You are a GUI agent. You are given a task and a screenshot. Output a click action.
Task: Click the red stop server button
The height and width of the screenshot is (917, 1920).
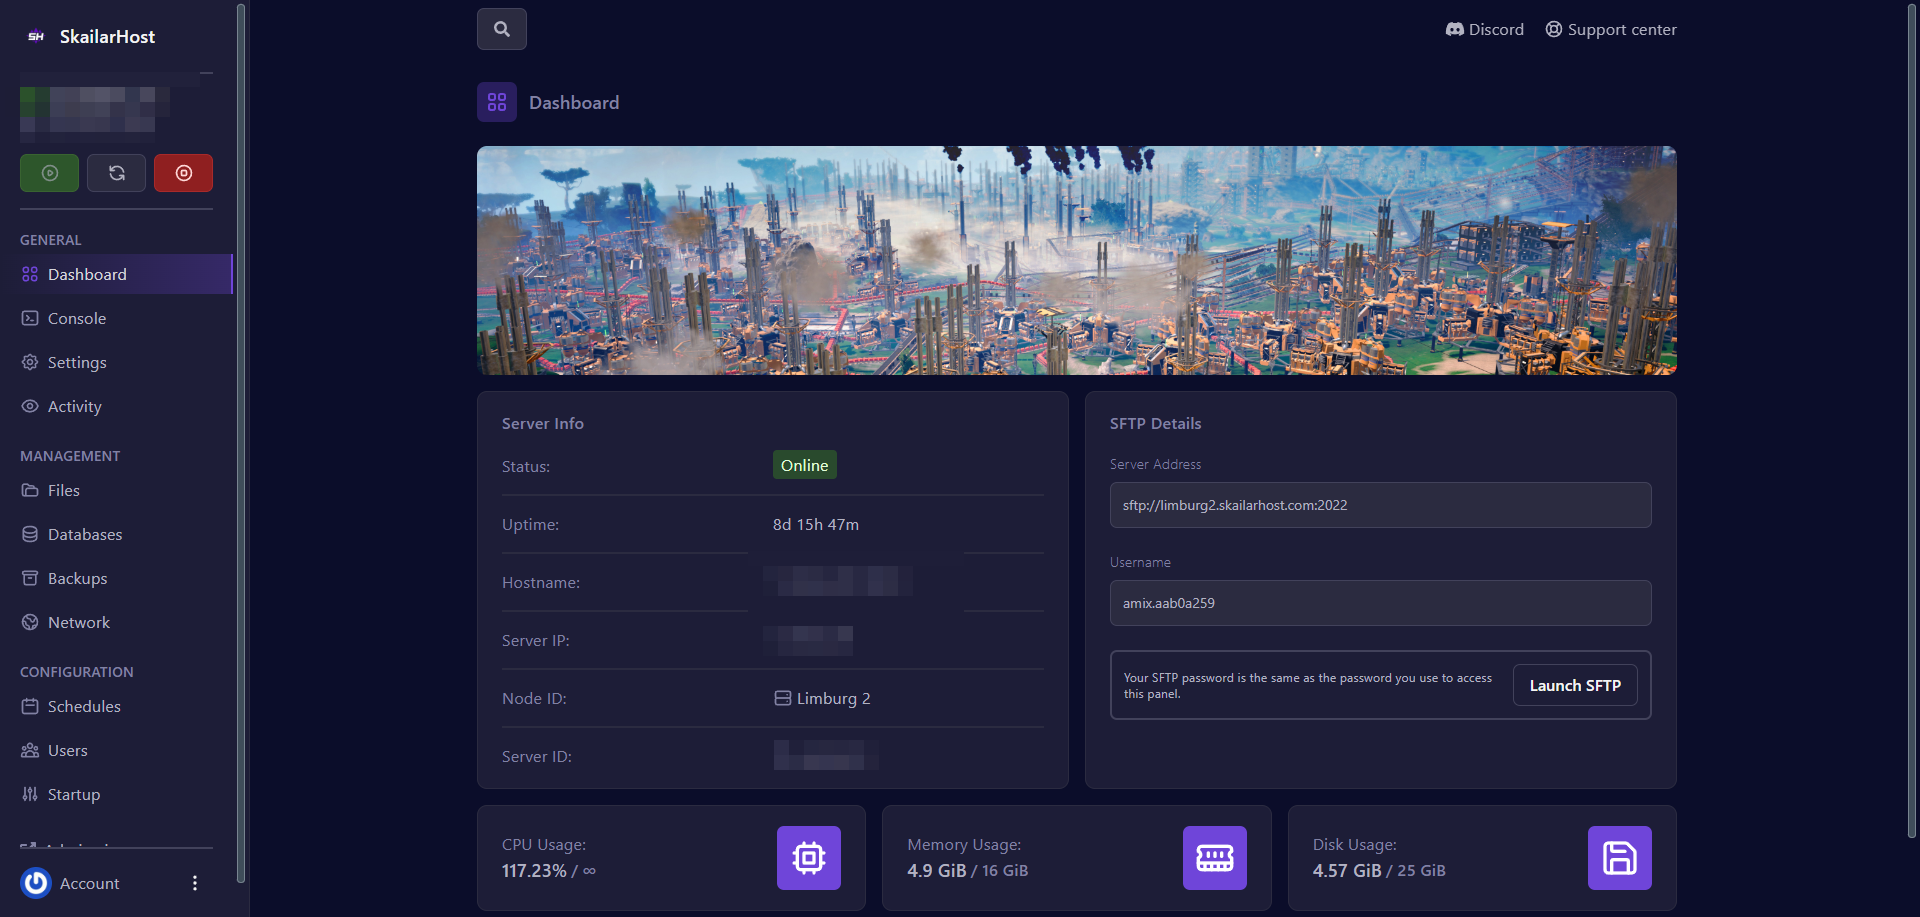tap(183, 173)
